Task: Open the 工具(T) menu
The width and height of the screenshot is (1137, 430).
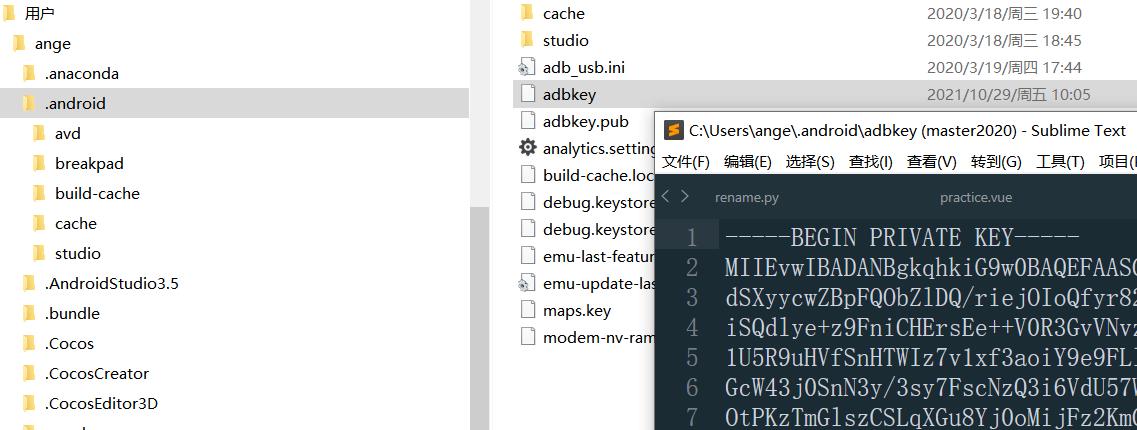Action: click(x=1060, y=162)
